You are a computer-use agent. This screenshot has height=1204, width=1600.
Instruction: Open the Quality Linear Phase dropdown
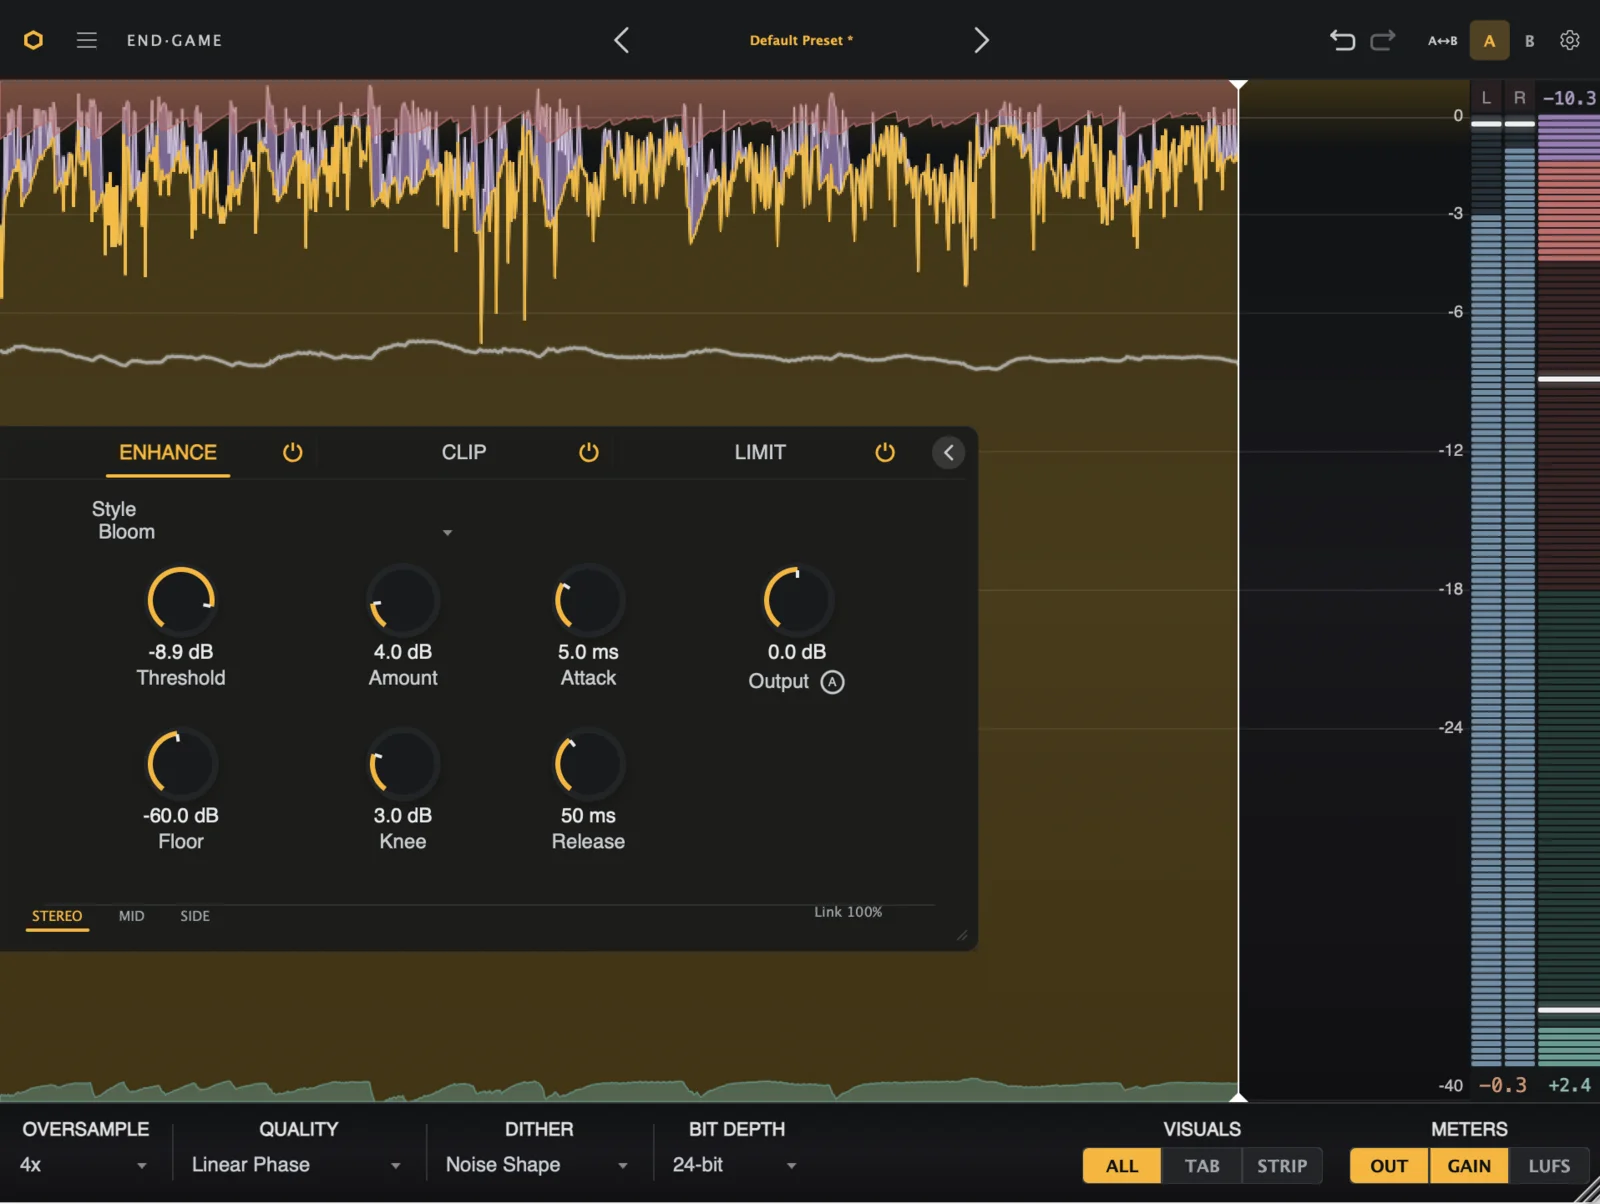pyautogui.click(x=297, y=1165)
